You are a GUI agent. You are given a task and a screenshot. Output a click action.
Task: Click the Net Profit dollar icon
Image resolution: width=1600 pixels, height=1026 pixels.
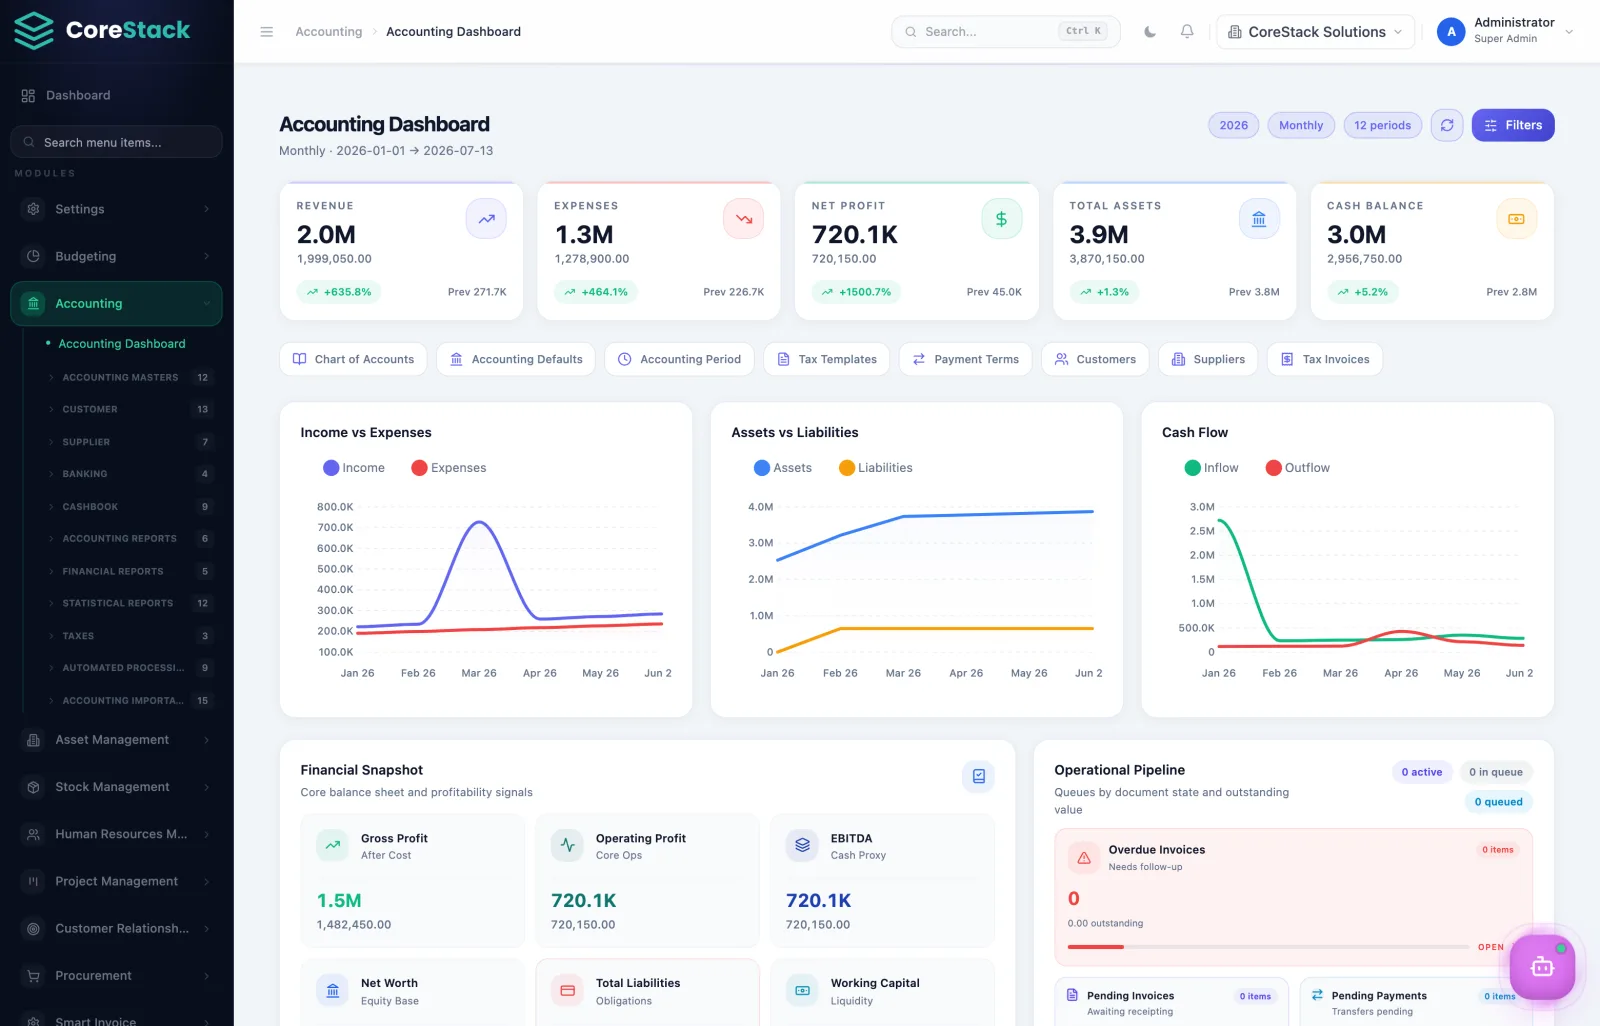(1001, 219)
